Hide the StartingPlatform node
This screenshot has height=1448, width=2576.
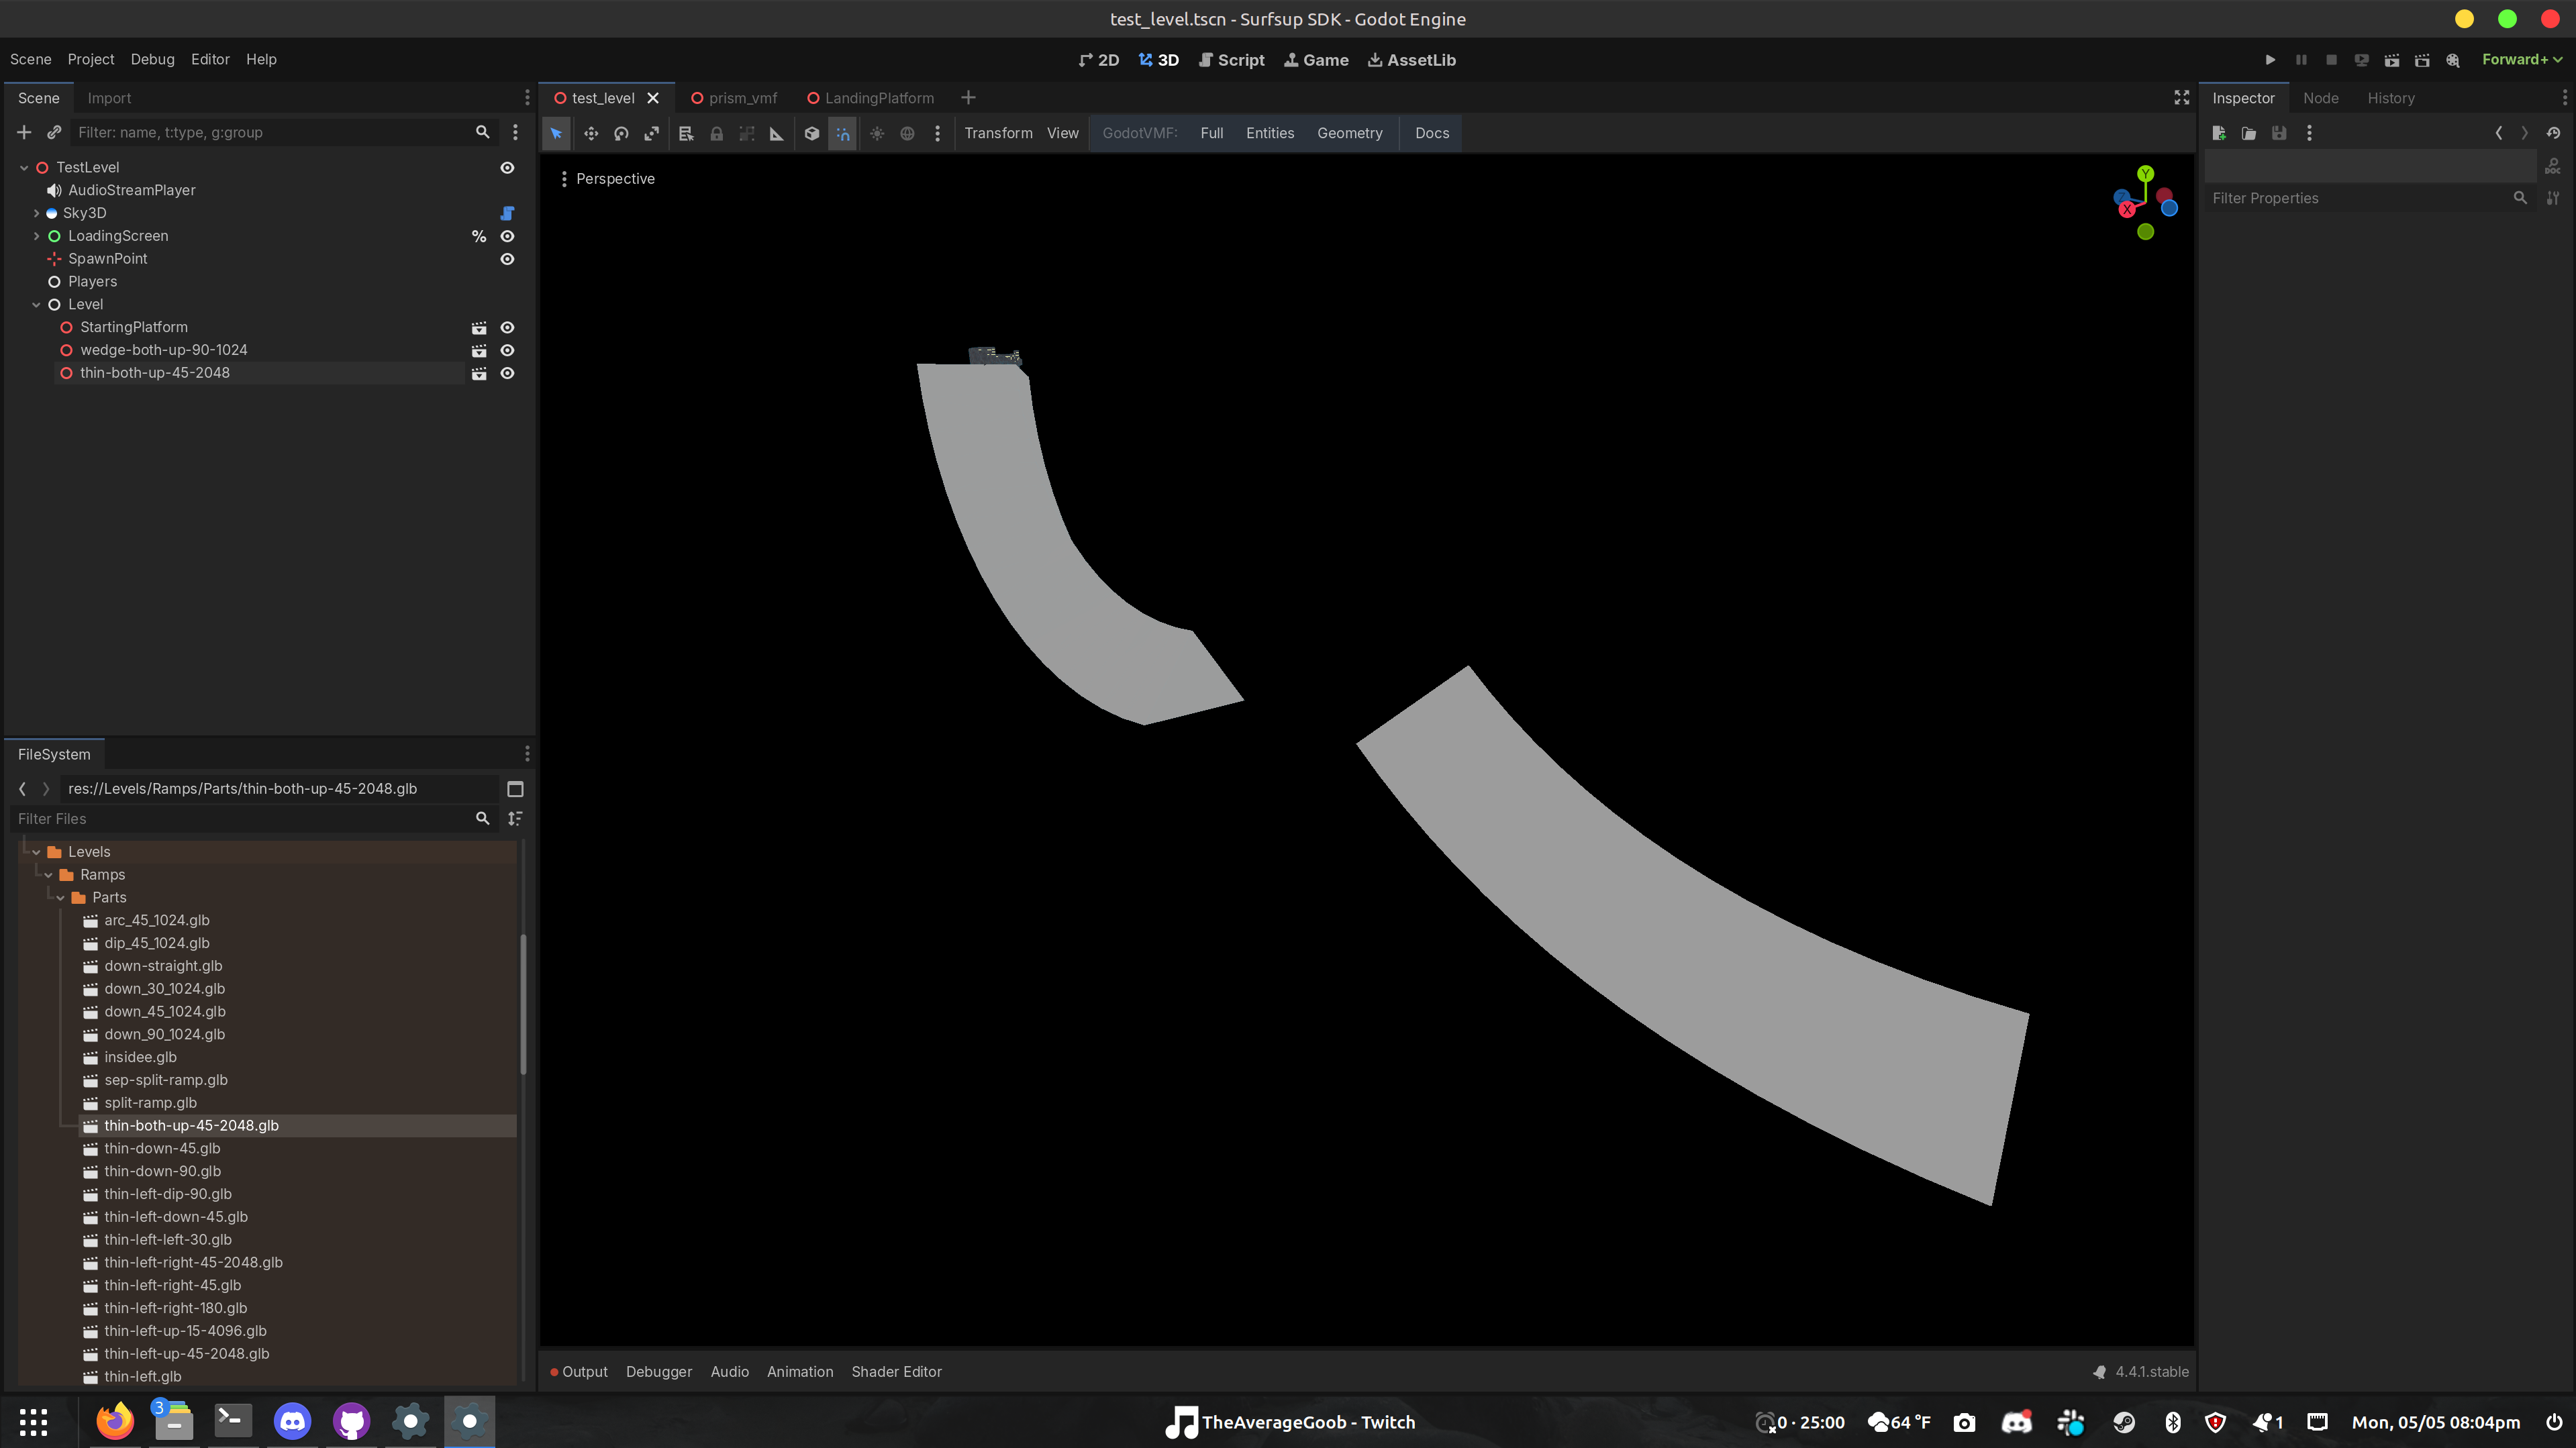pyautogui.click(x=507, y=328)
